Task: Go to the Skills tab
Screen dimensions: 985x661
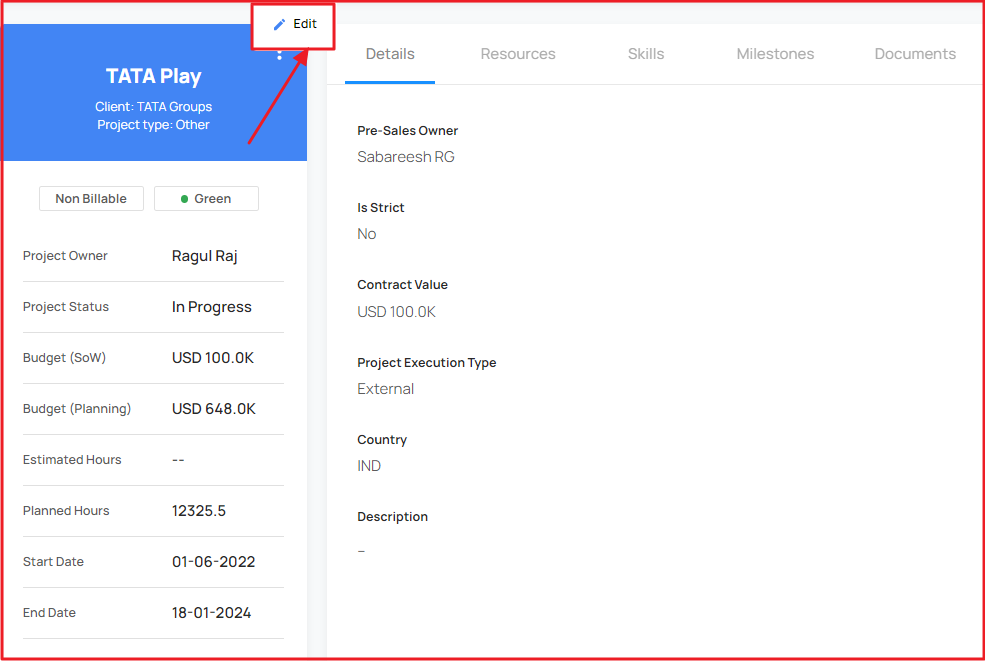Action: click(x=646, y=54)
